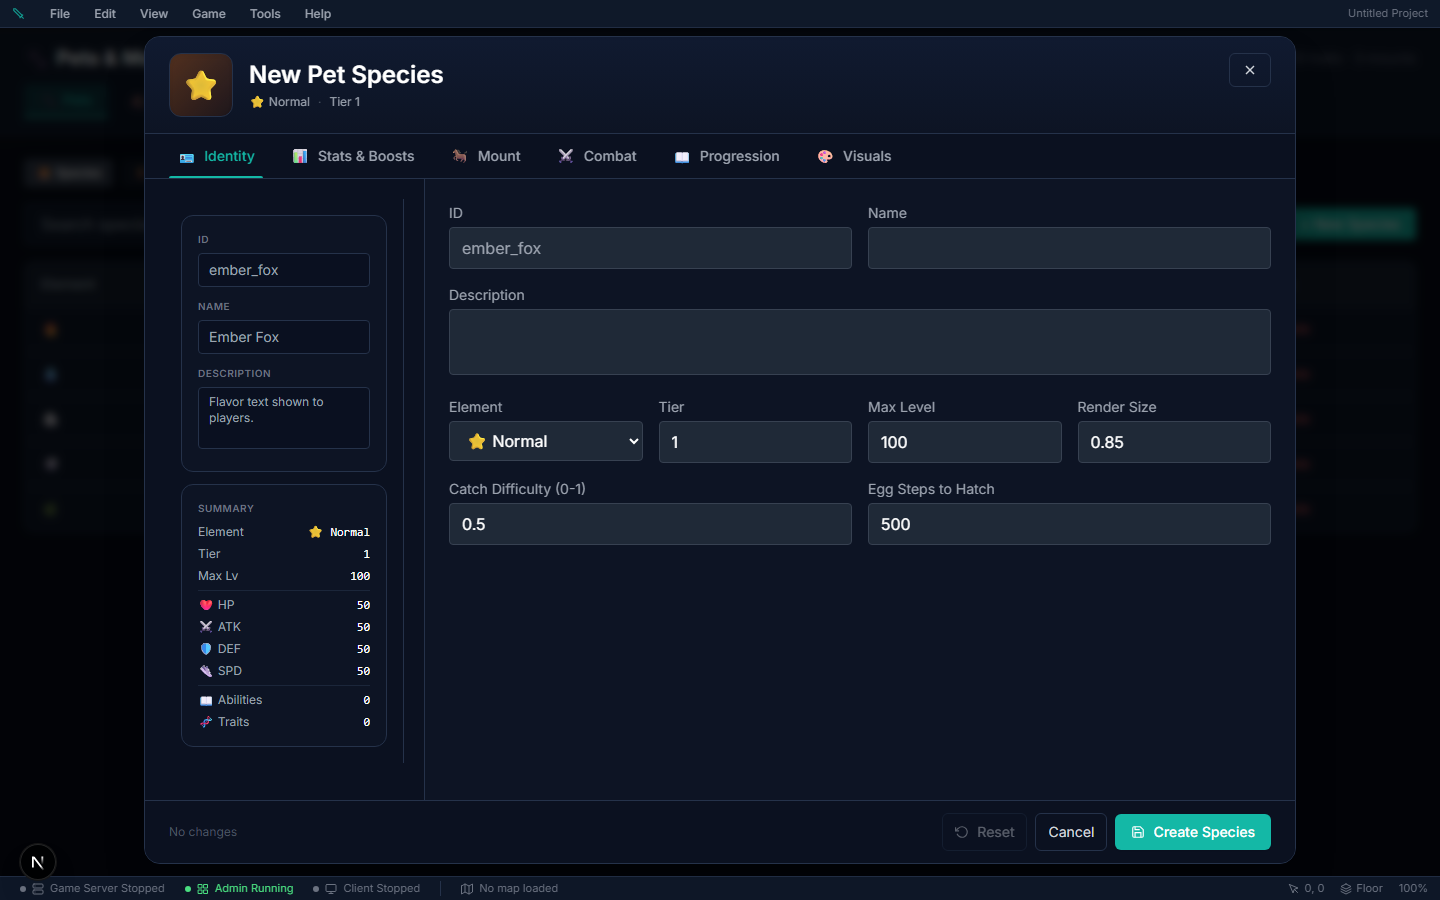Open the Game menu

[x=209, y=14]
